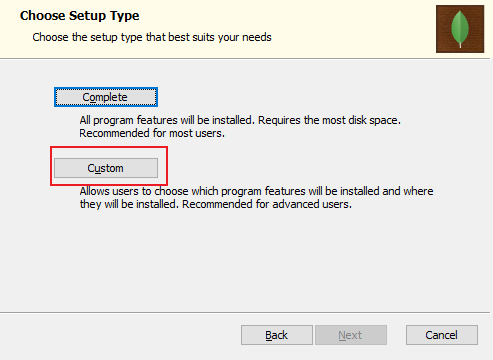The height and width of the screenshot is (360, 493).
Task: Choose the Complete setup type
Action: click(x=106, y=97)
